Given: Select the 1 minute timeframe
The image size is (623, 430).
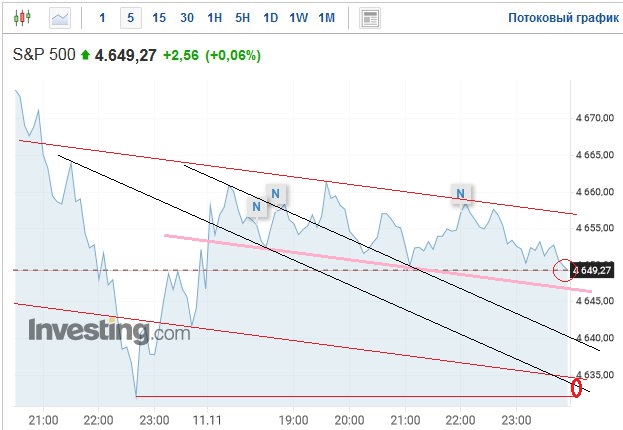Looking at the screenshot, I should (102, 18).
